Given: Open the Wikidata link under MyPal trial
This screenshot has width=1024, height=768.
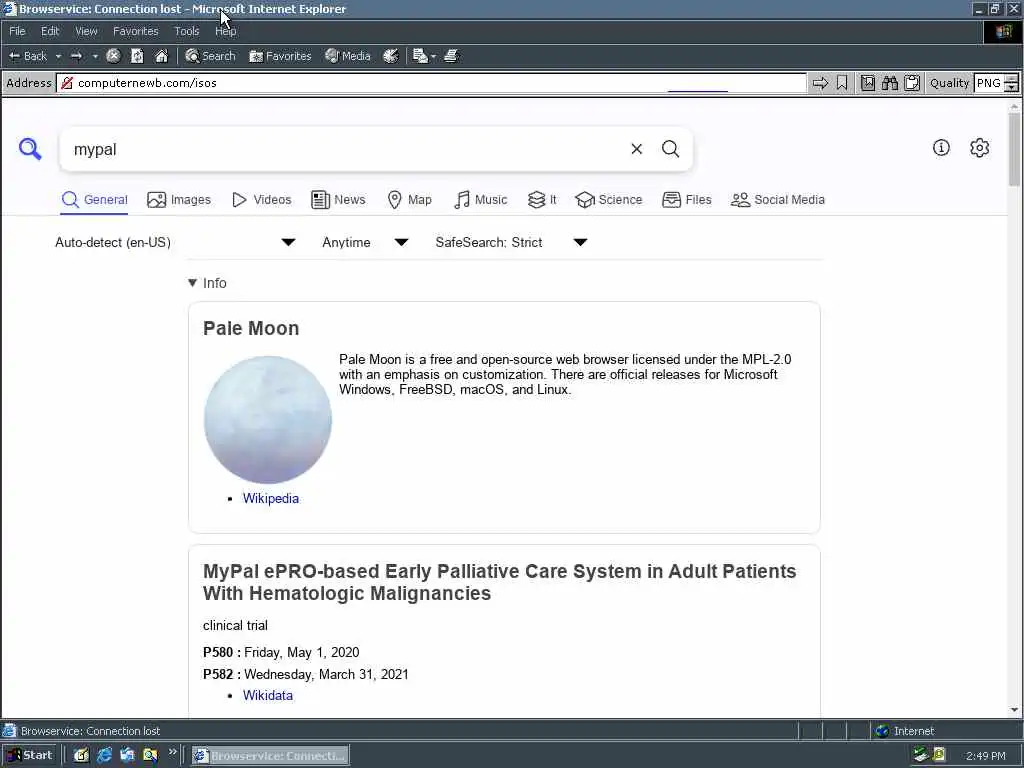Looking at the screenshot, I should coord(268,696).
